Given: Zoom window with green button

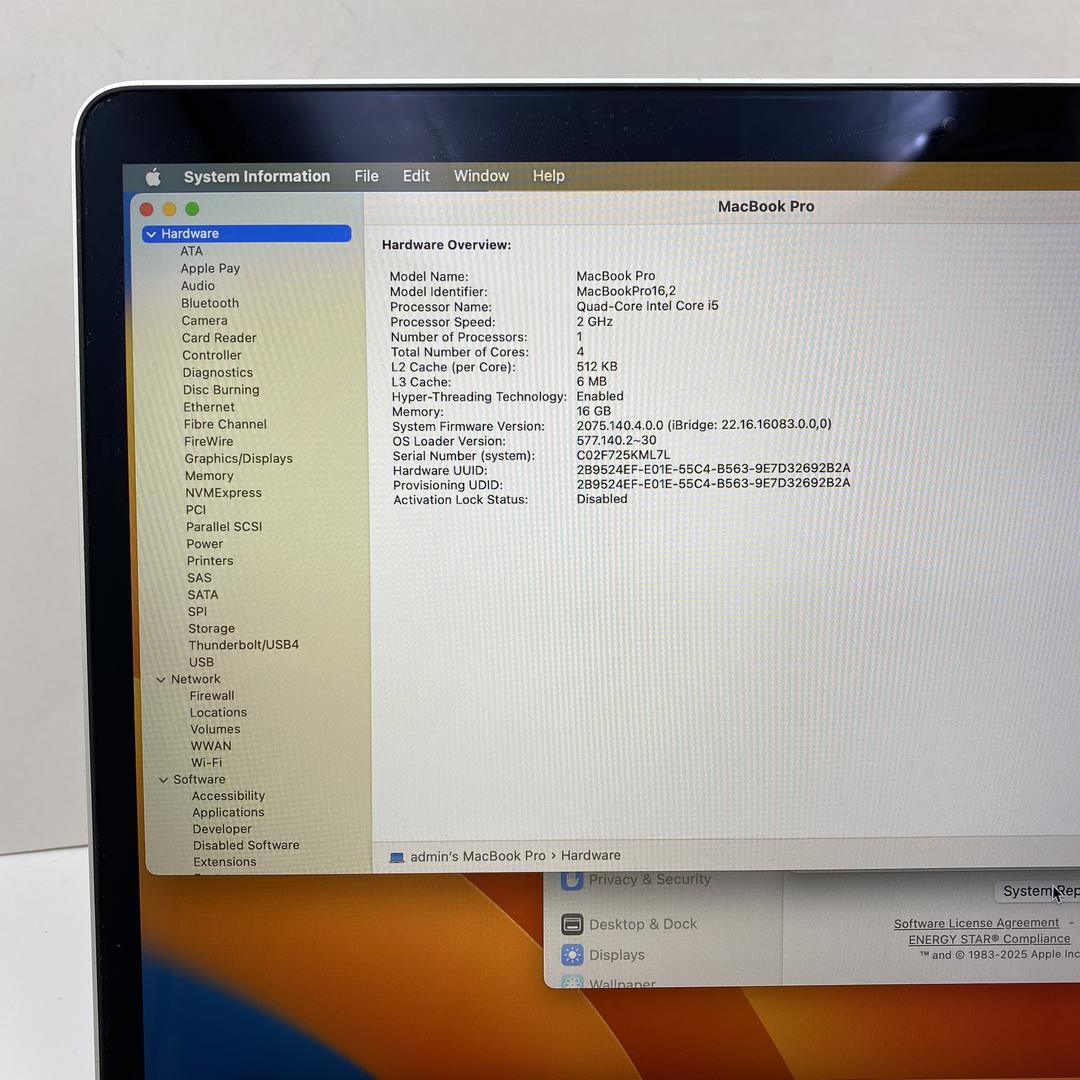Looking at the screenshot, I should click(192, 209).
